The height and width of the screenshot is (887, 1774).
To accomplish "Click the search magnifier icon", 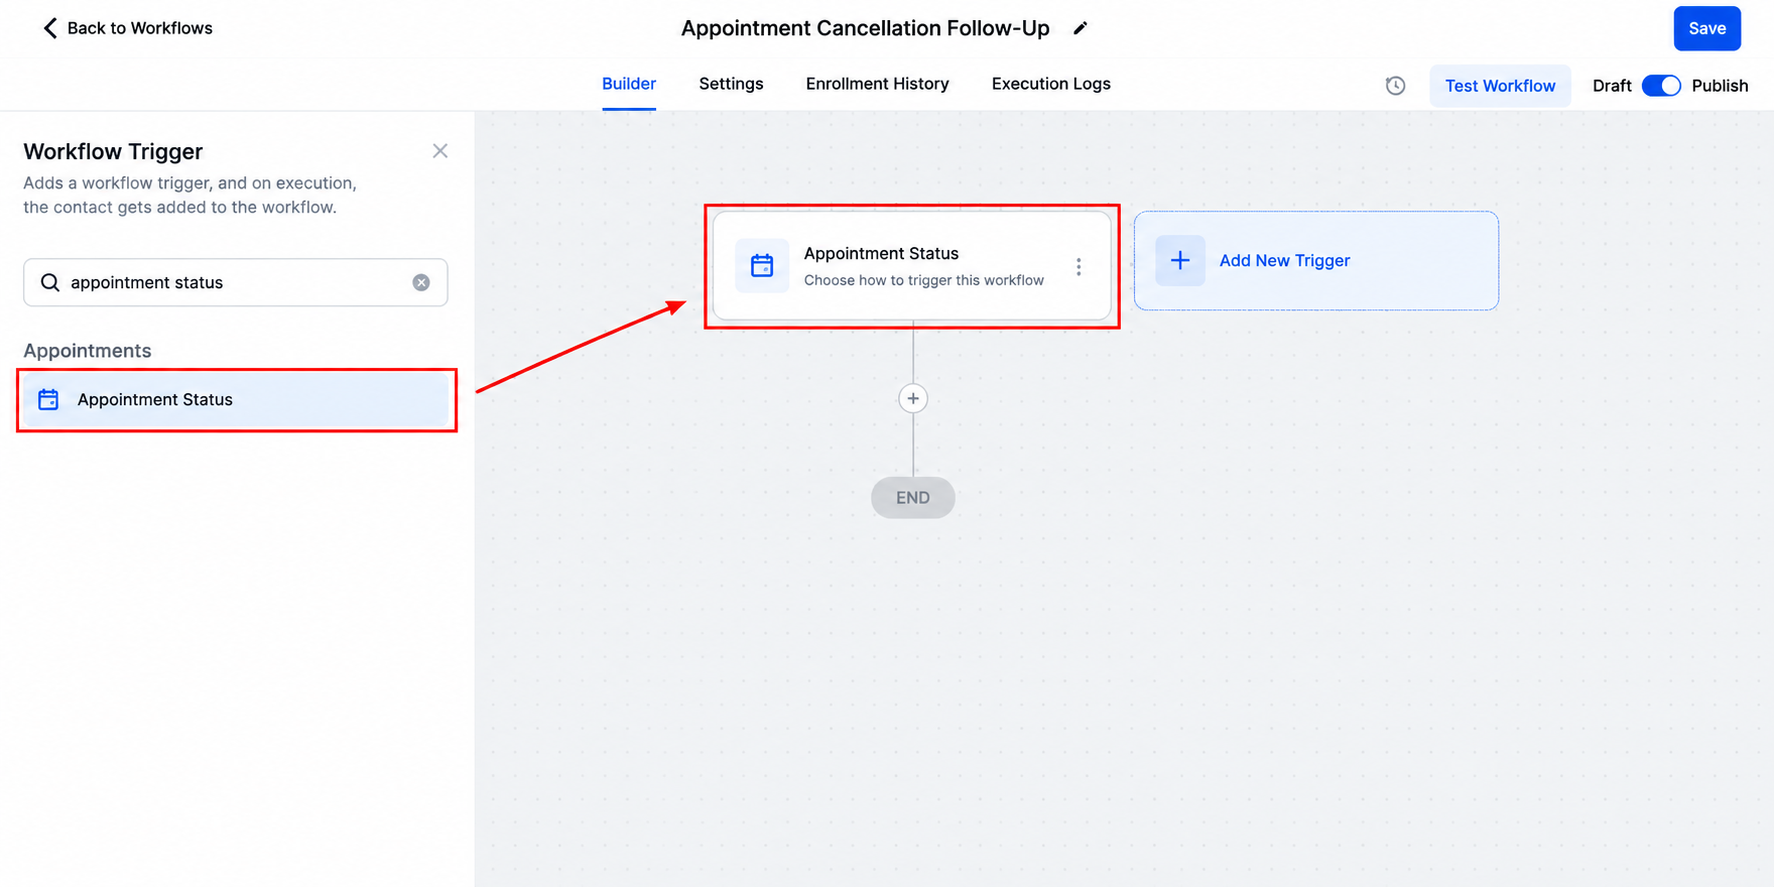I will point(50,283).
